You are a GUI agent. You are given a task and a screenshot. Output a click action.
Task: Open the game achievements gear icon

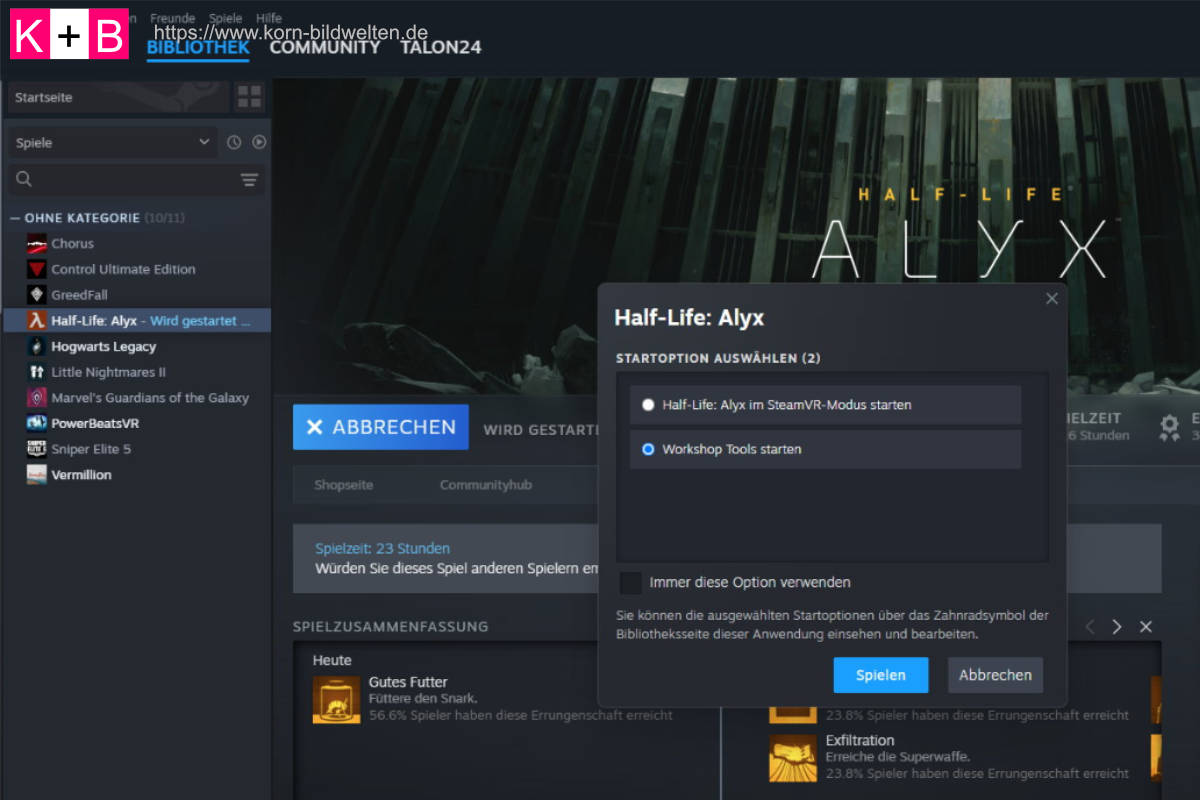(1169, 428)
